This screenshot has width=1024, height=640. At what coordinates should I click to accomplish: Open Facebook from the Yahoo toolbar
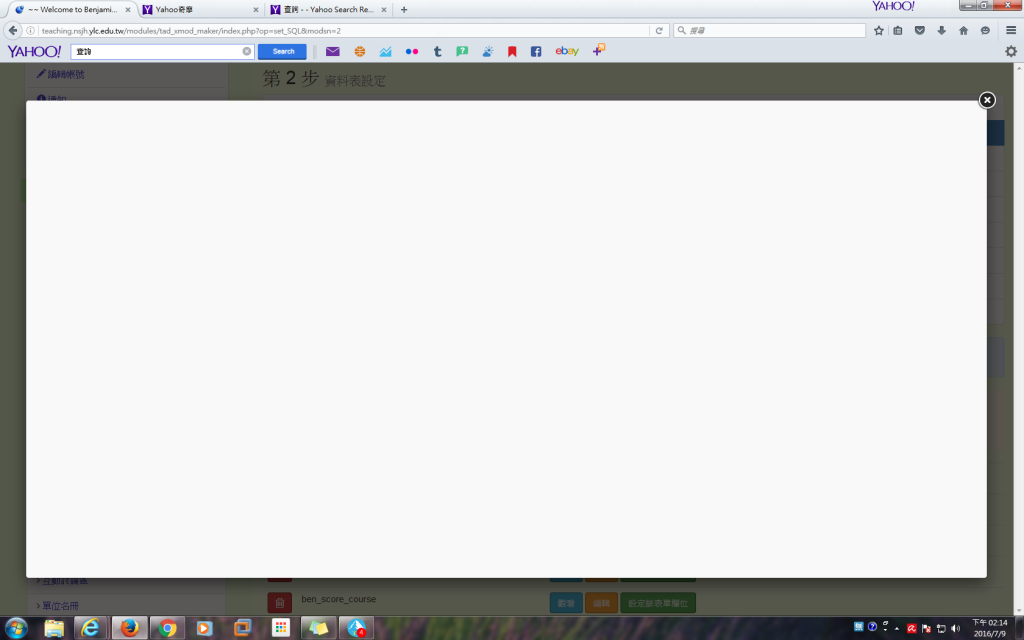(536, 51)
